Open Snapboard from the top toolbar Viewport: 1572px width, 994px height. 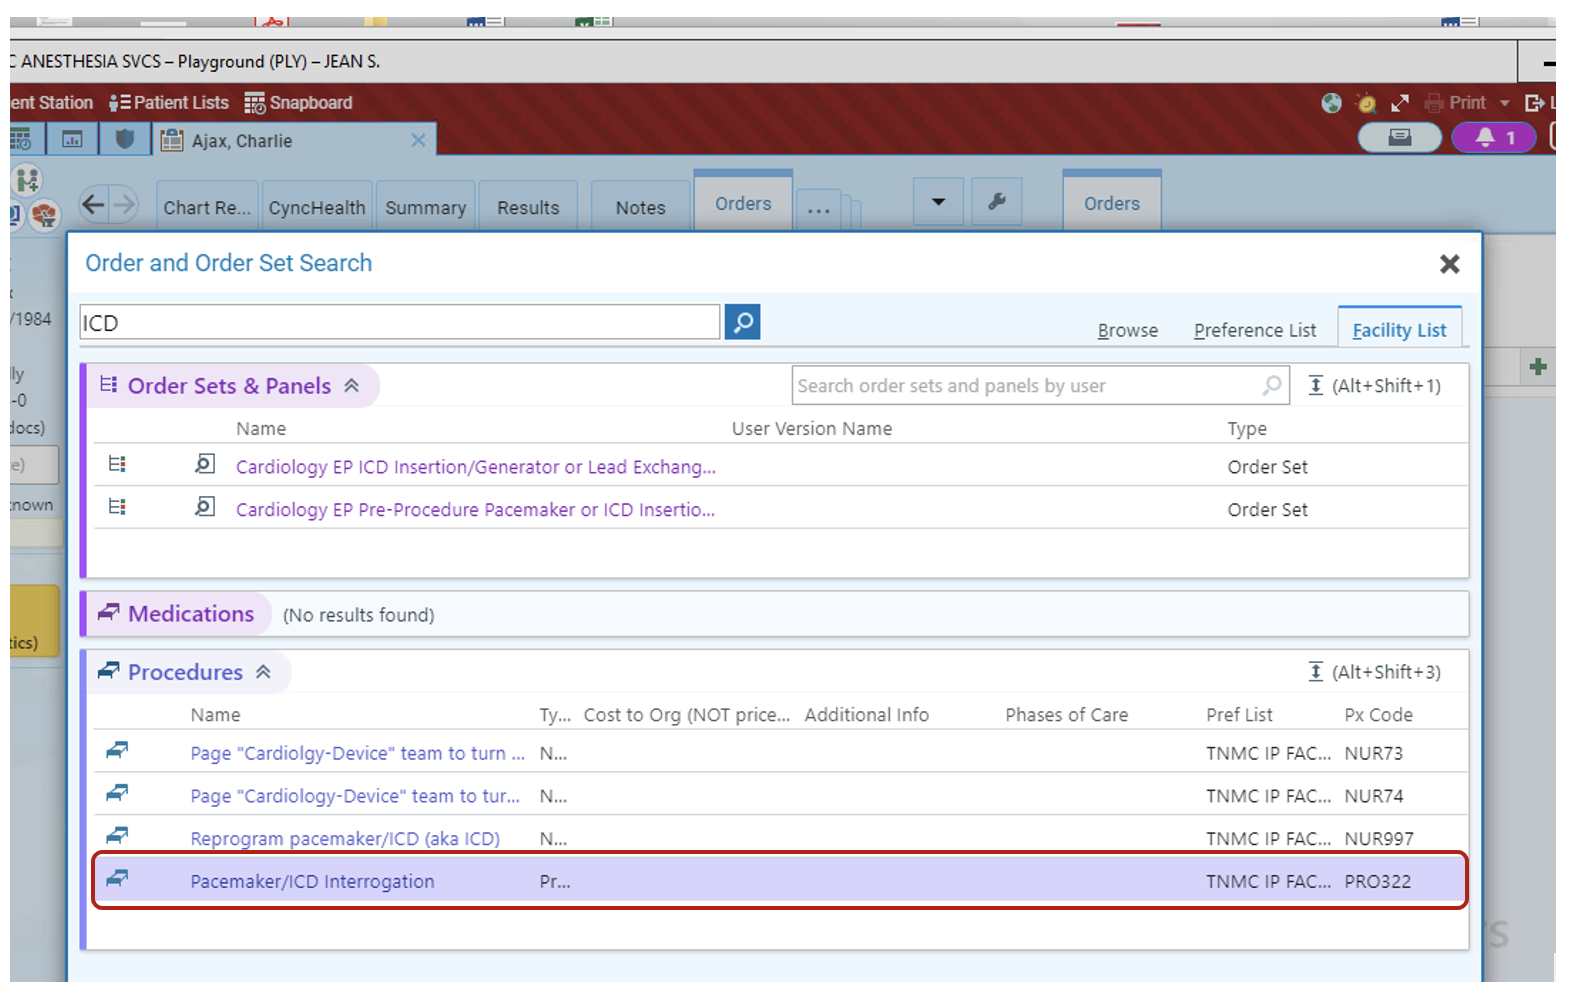299,103
